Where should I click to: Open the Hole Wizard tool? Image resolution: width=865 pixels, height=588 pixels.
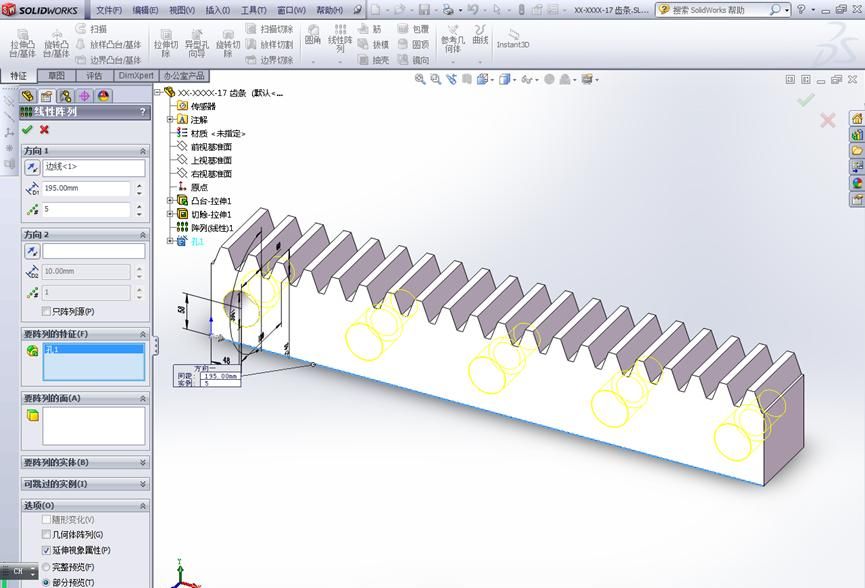click(x=197, y=42)
